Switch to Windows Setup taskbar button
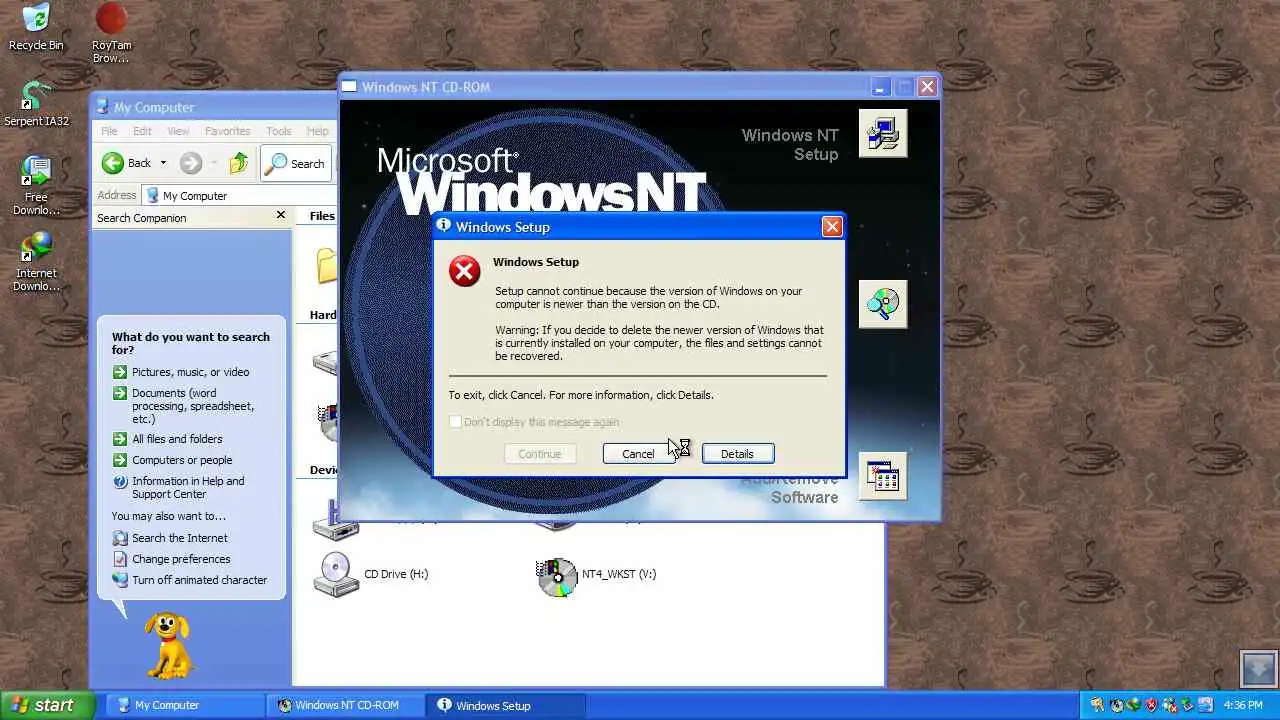Screen dimensions: 1280x720 pos(506,705)
